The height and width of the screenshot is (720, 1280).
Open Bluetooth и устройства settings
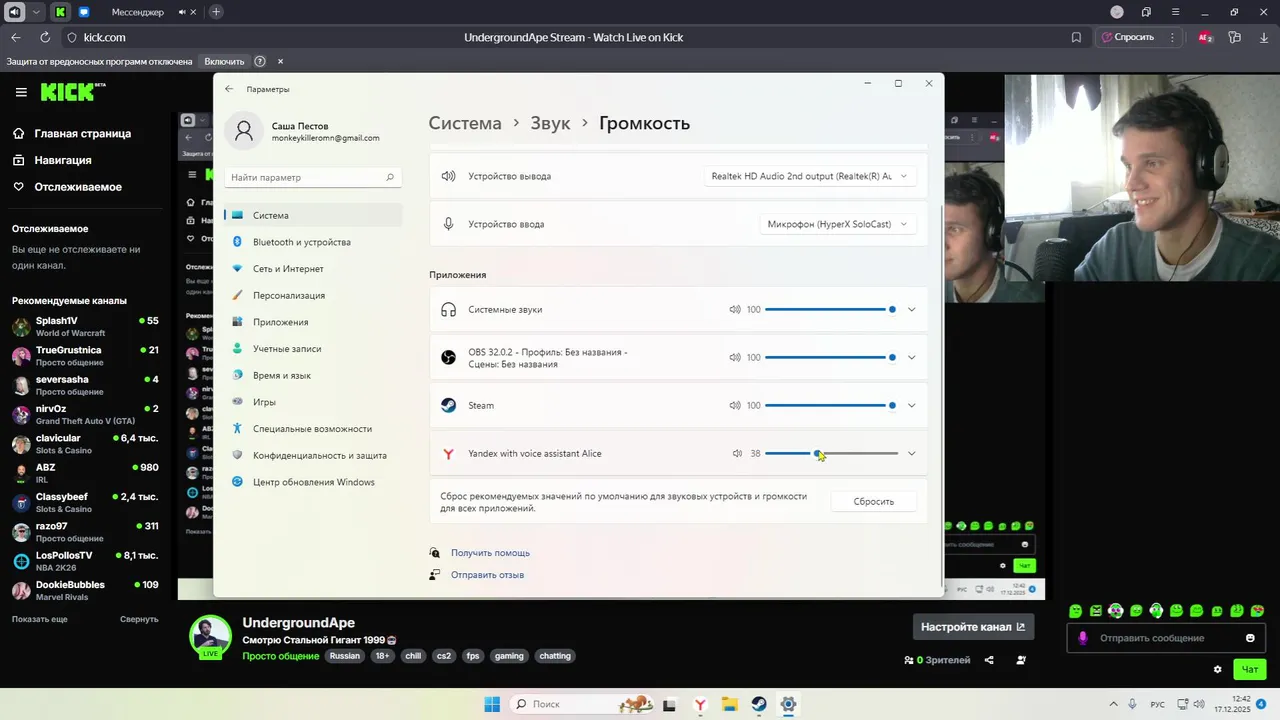tap(314, 242)
